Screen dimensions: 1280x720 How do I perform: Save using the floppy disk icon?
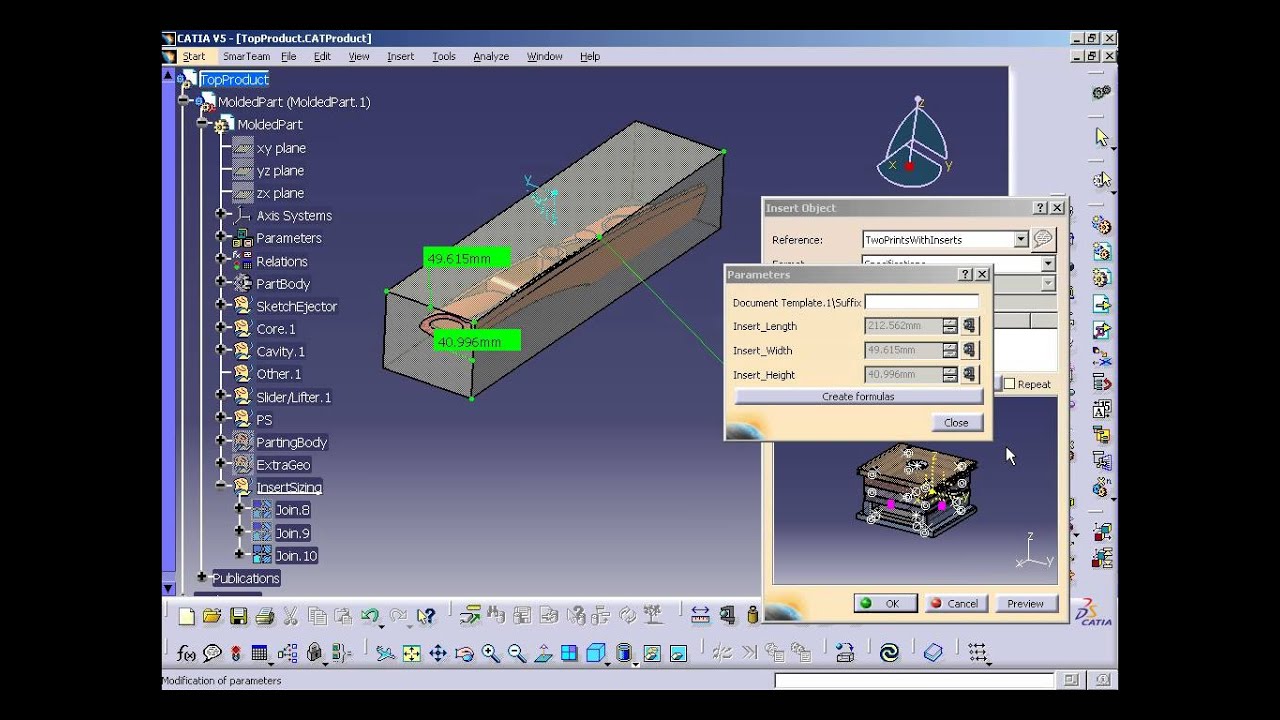pos(238,616)
